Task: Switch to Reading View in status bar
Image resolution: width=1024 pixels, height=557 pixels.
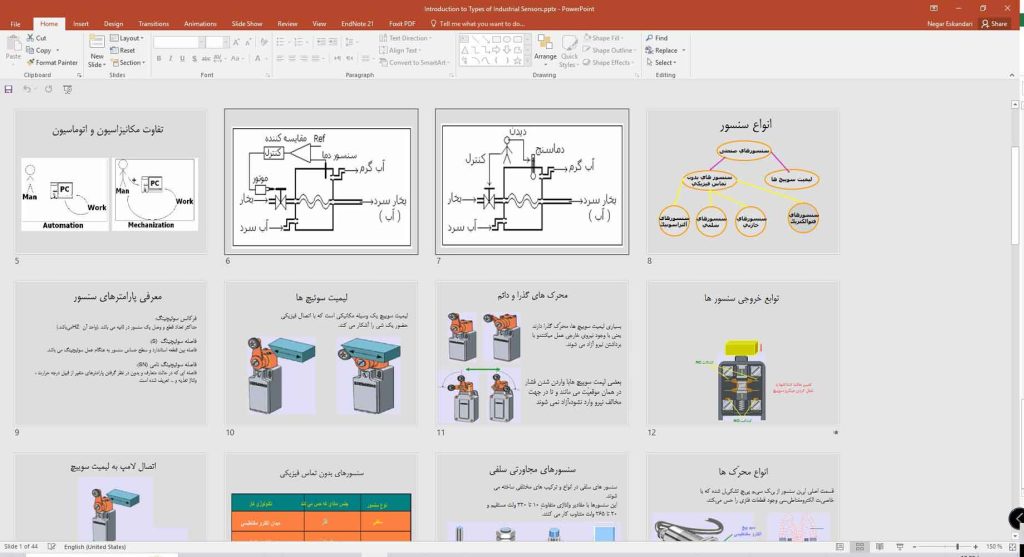Action: 880,547
